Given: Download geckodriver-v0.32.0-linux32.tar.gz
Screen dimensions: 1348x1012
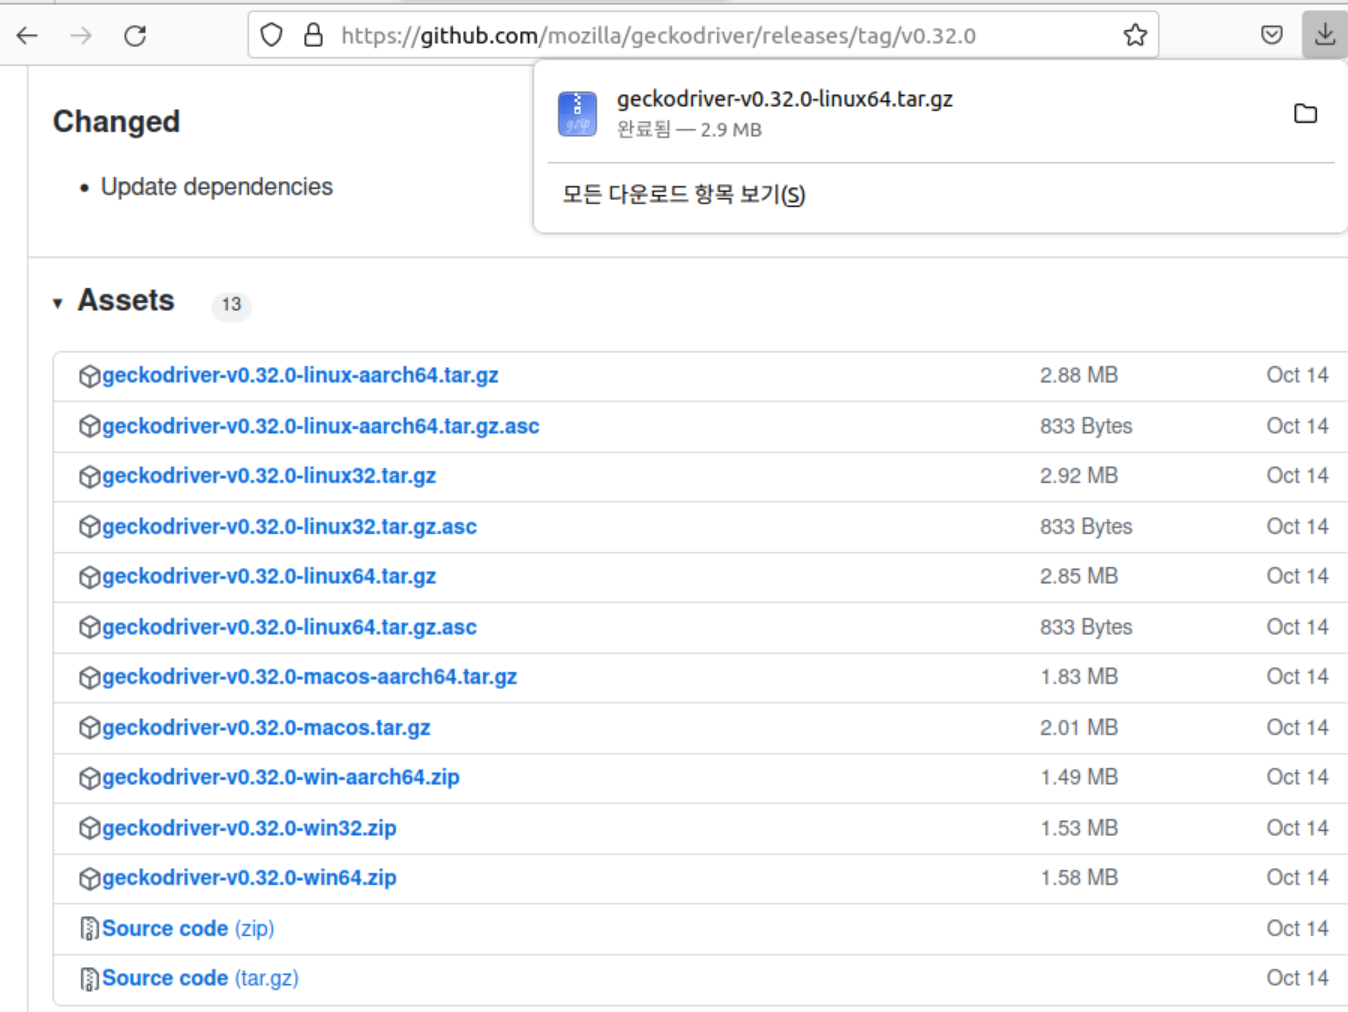Looking at the screenshot, I should click(x=269, y=476).
